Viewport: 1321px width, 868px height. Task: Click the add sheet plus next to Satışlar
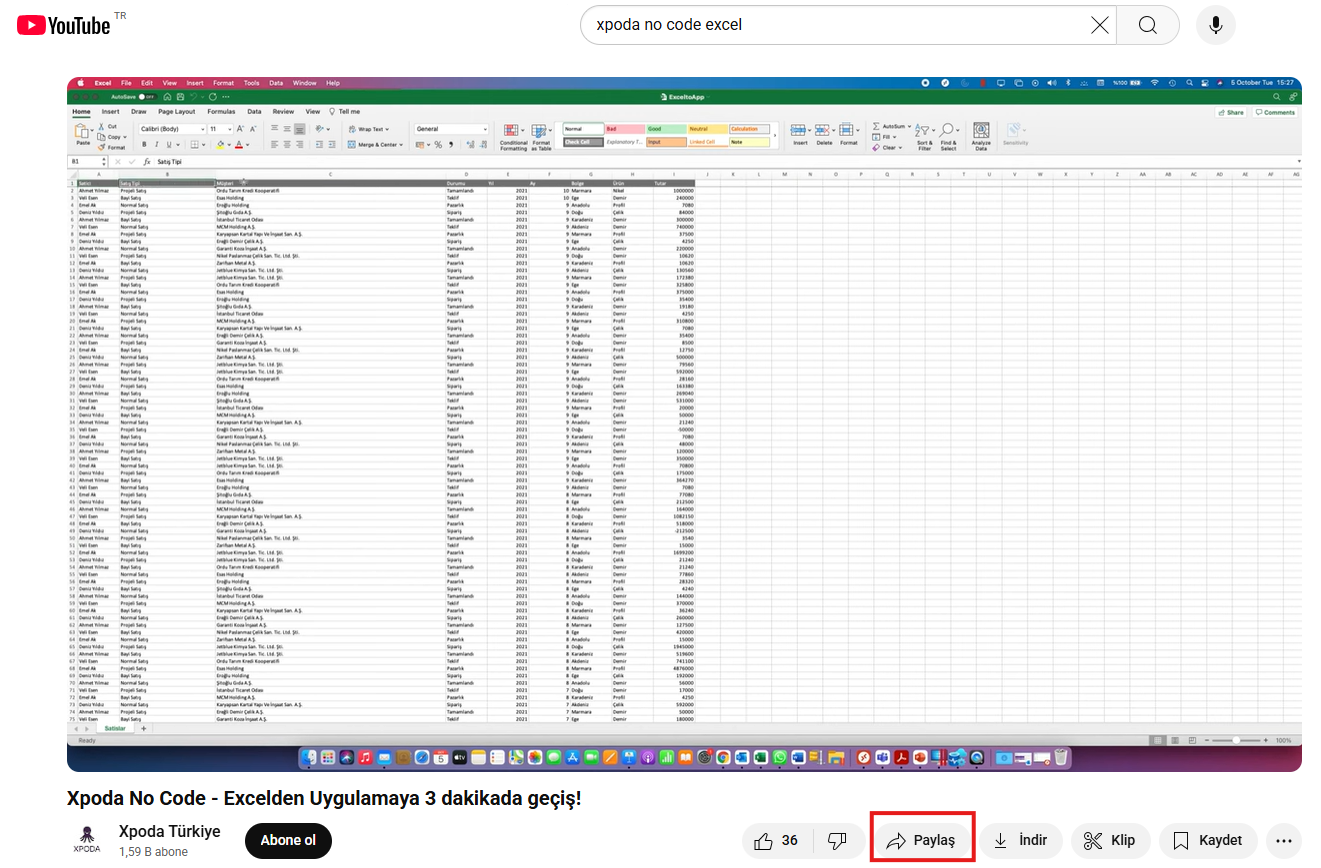coord(144,728)
